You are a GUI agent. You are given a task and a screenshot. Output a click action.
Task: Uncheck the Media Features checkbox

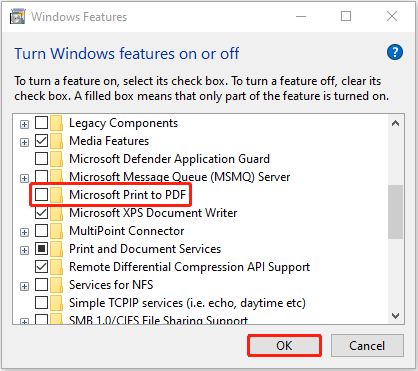(41, 141)
